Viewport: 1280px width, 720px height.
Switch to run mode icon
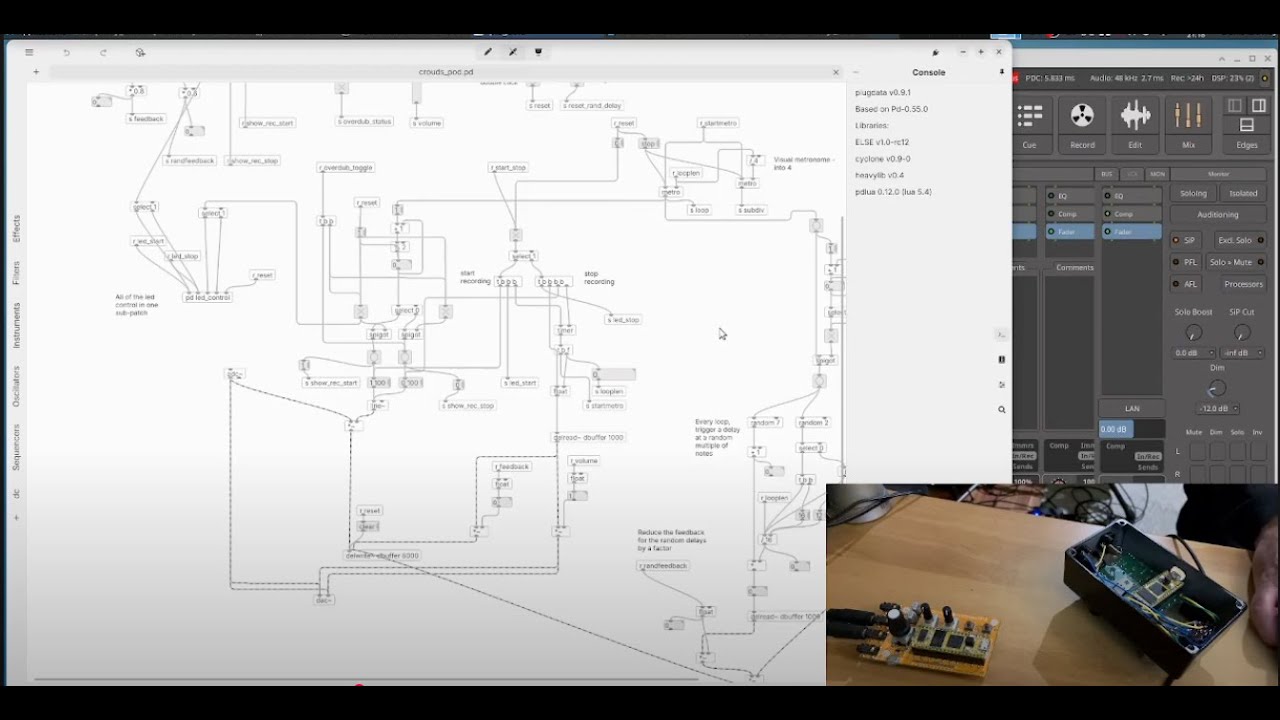click(x=513, y=52)
